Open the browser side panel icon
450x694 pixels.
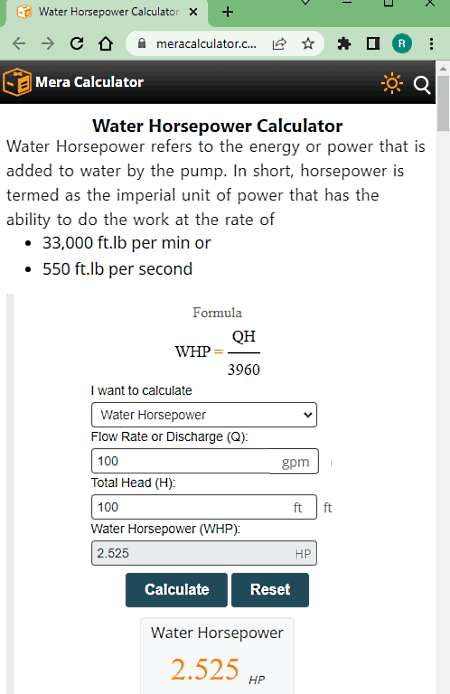(x=373, y=43)
